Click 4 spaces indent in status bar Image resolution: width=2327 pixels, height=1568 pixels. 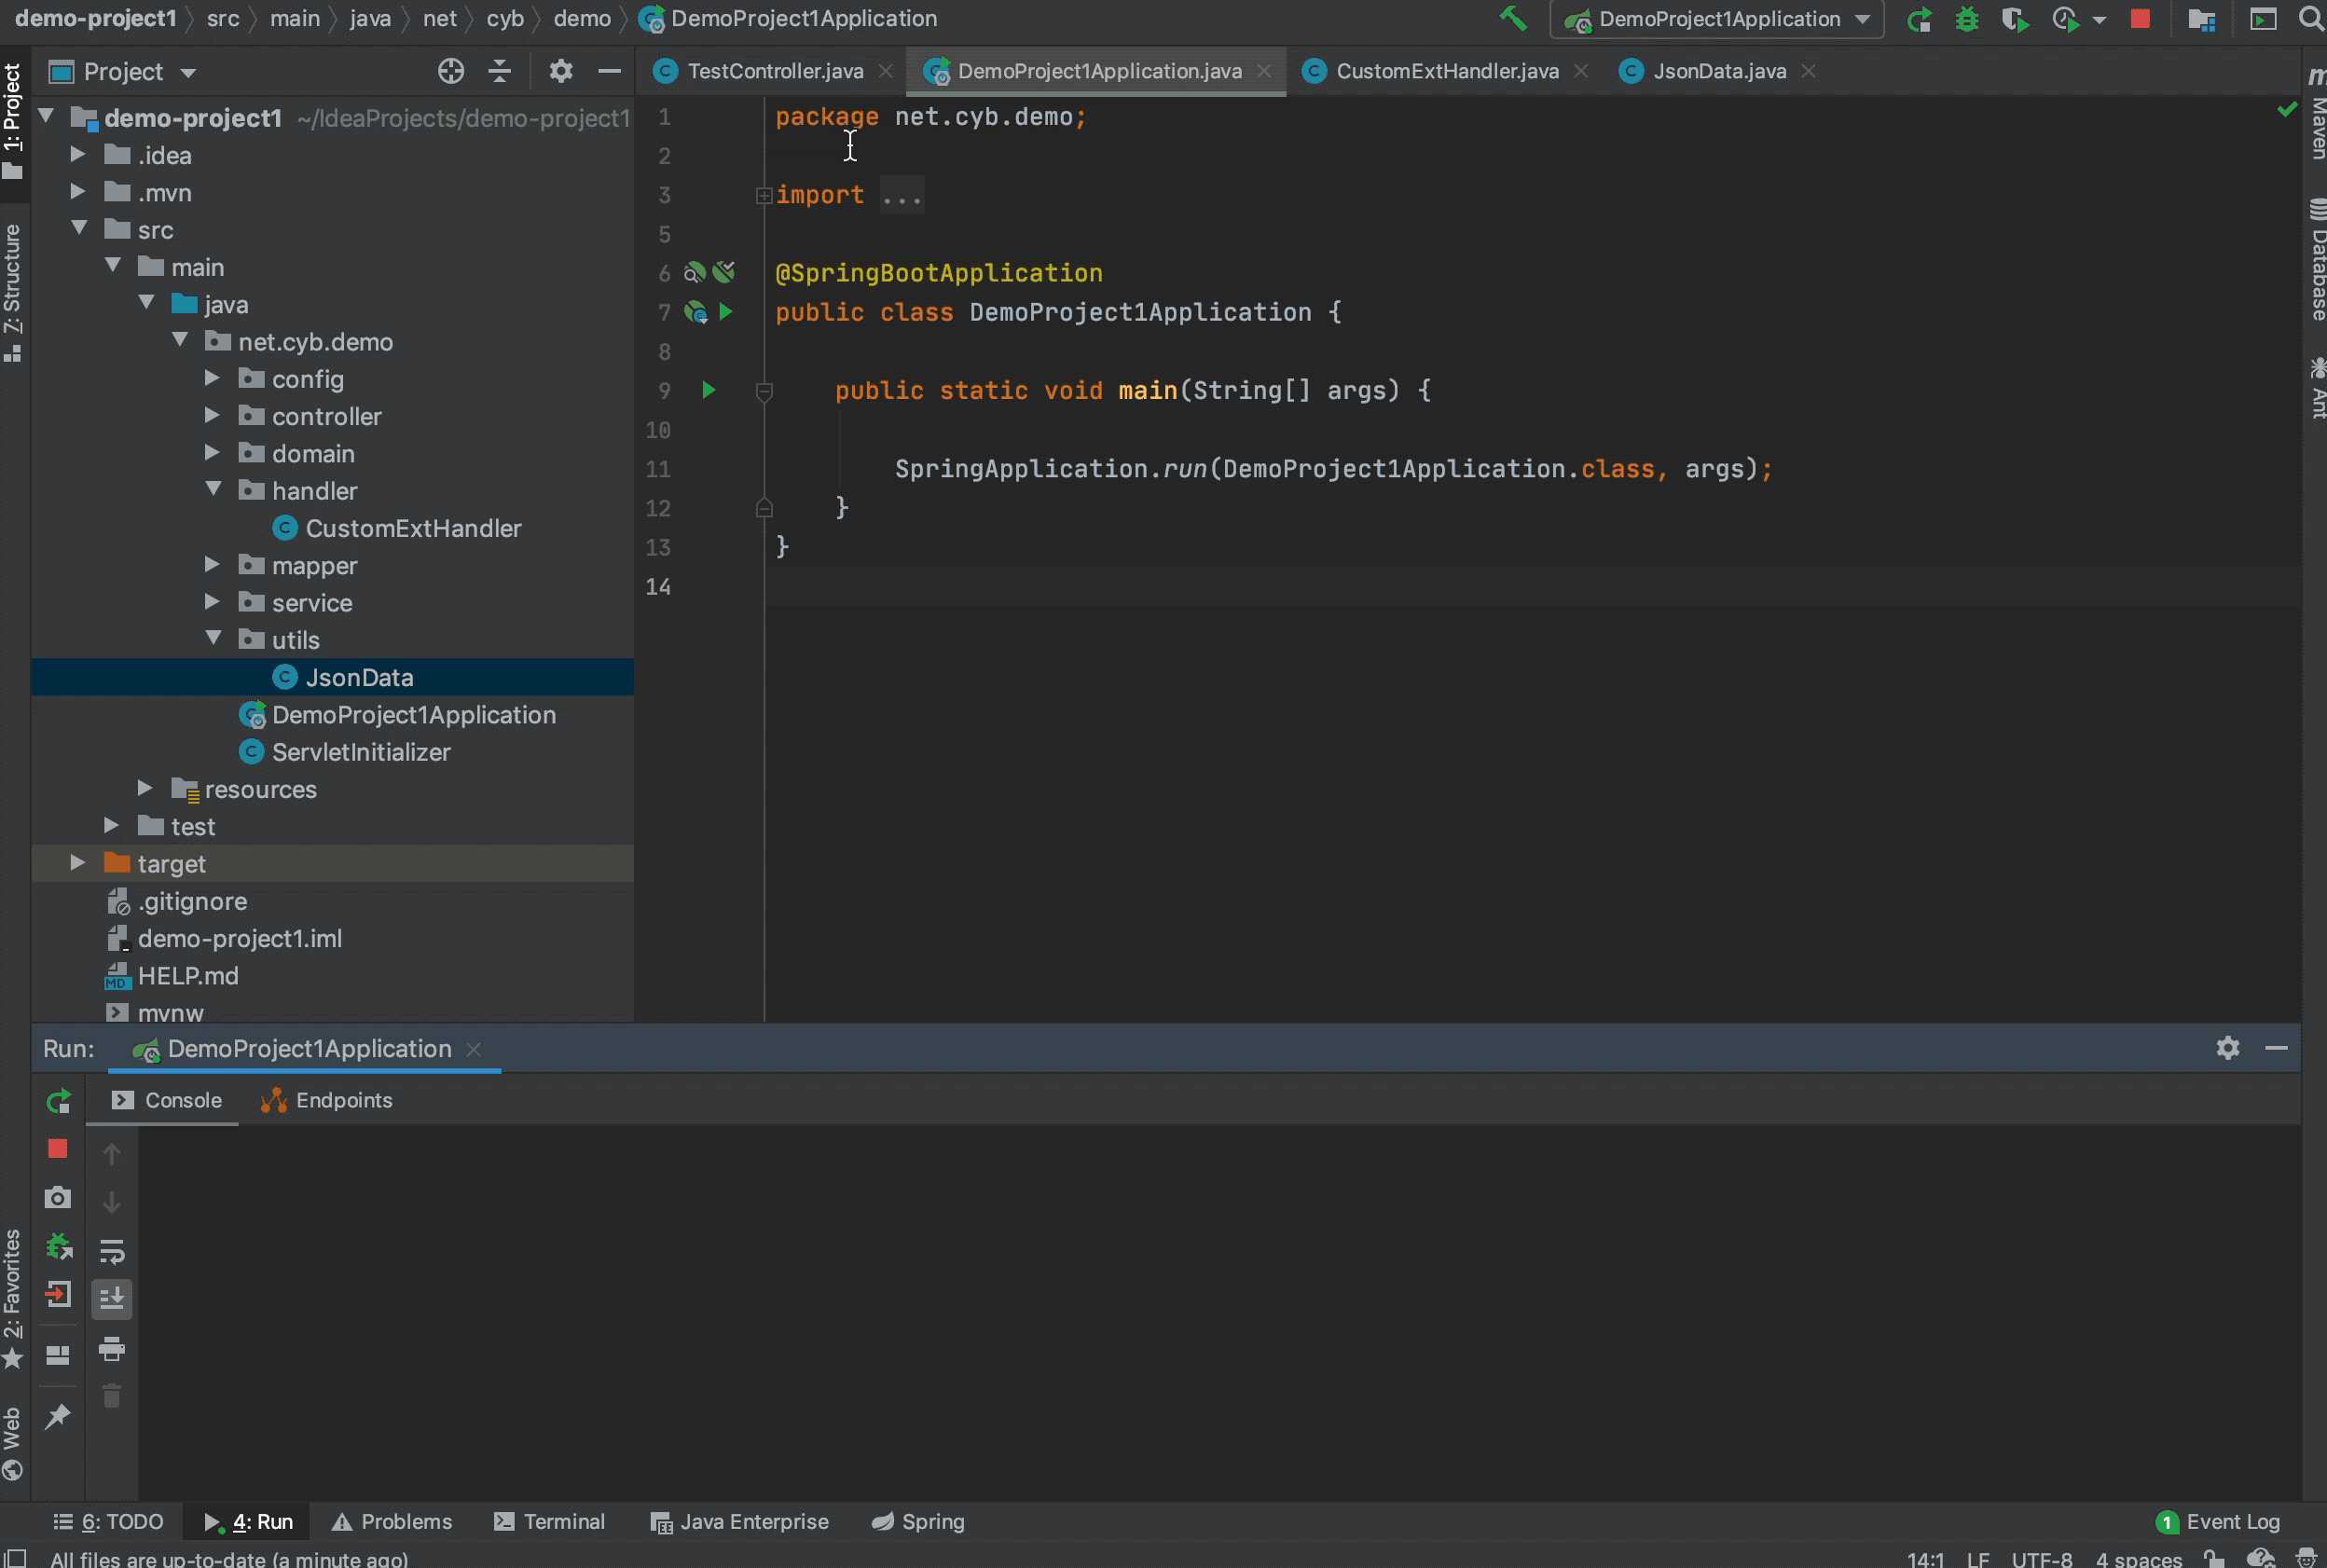click(x=2138, y=1558)
